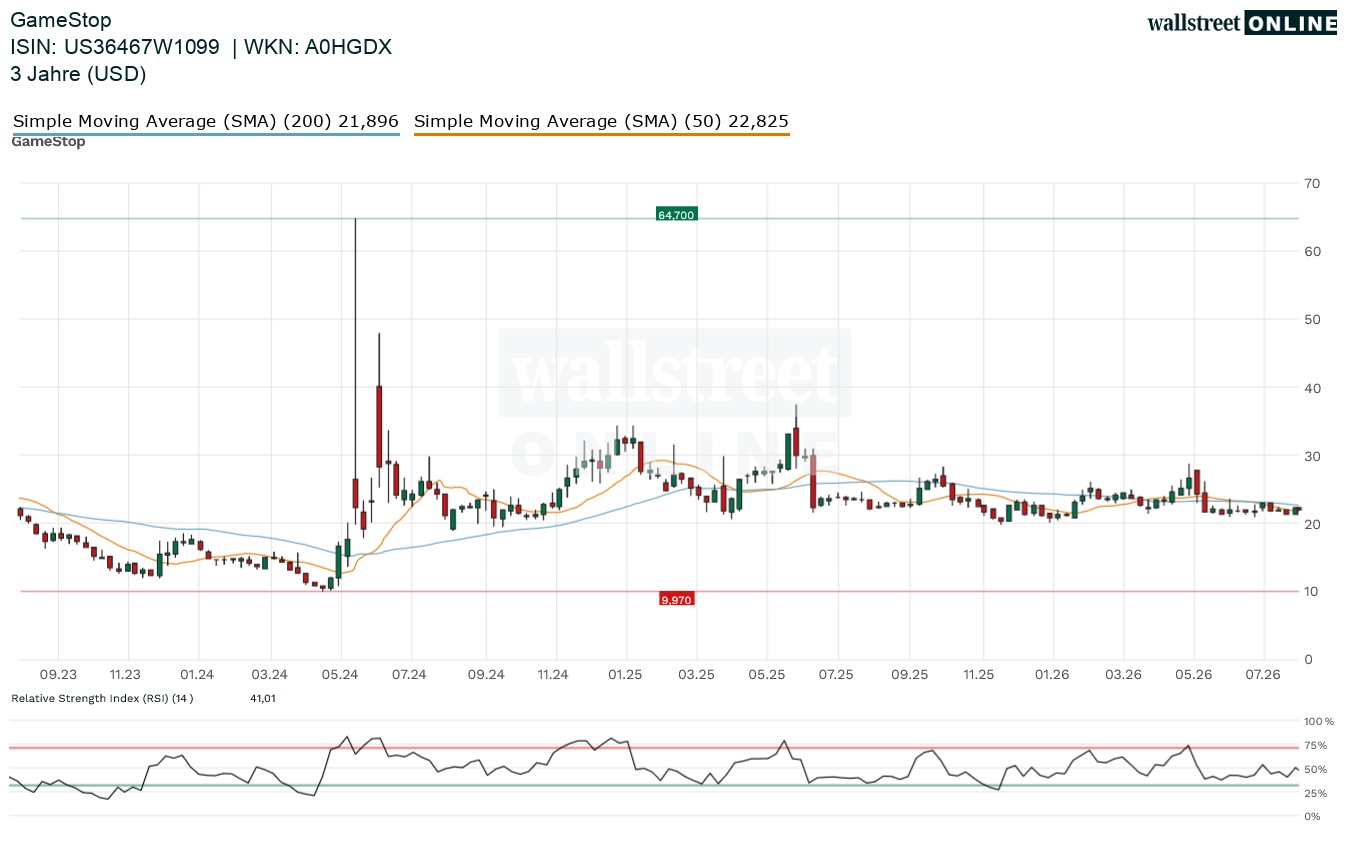Click the 03.26 date axis label
Screen dimensions: 1349x843
(x=1123, y=675)
